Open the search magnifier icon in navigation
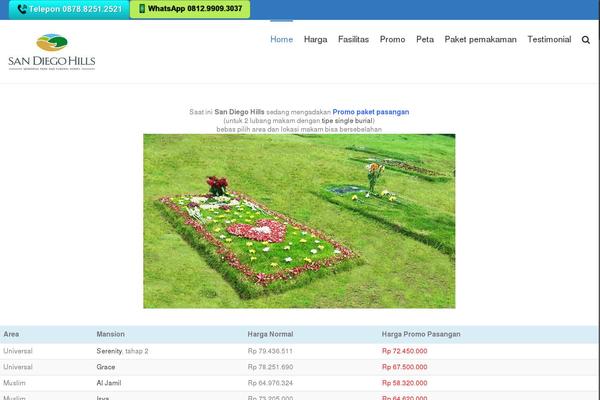 click(x=585, y=40)
